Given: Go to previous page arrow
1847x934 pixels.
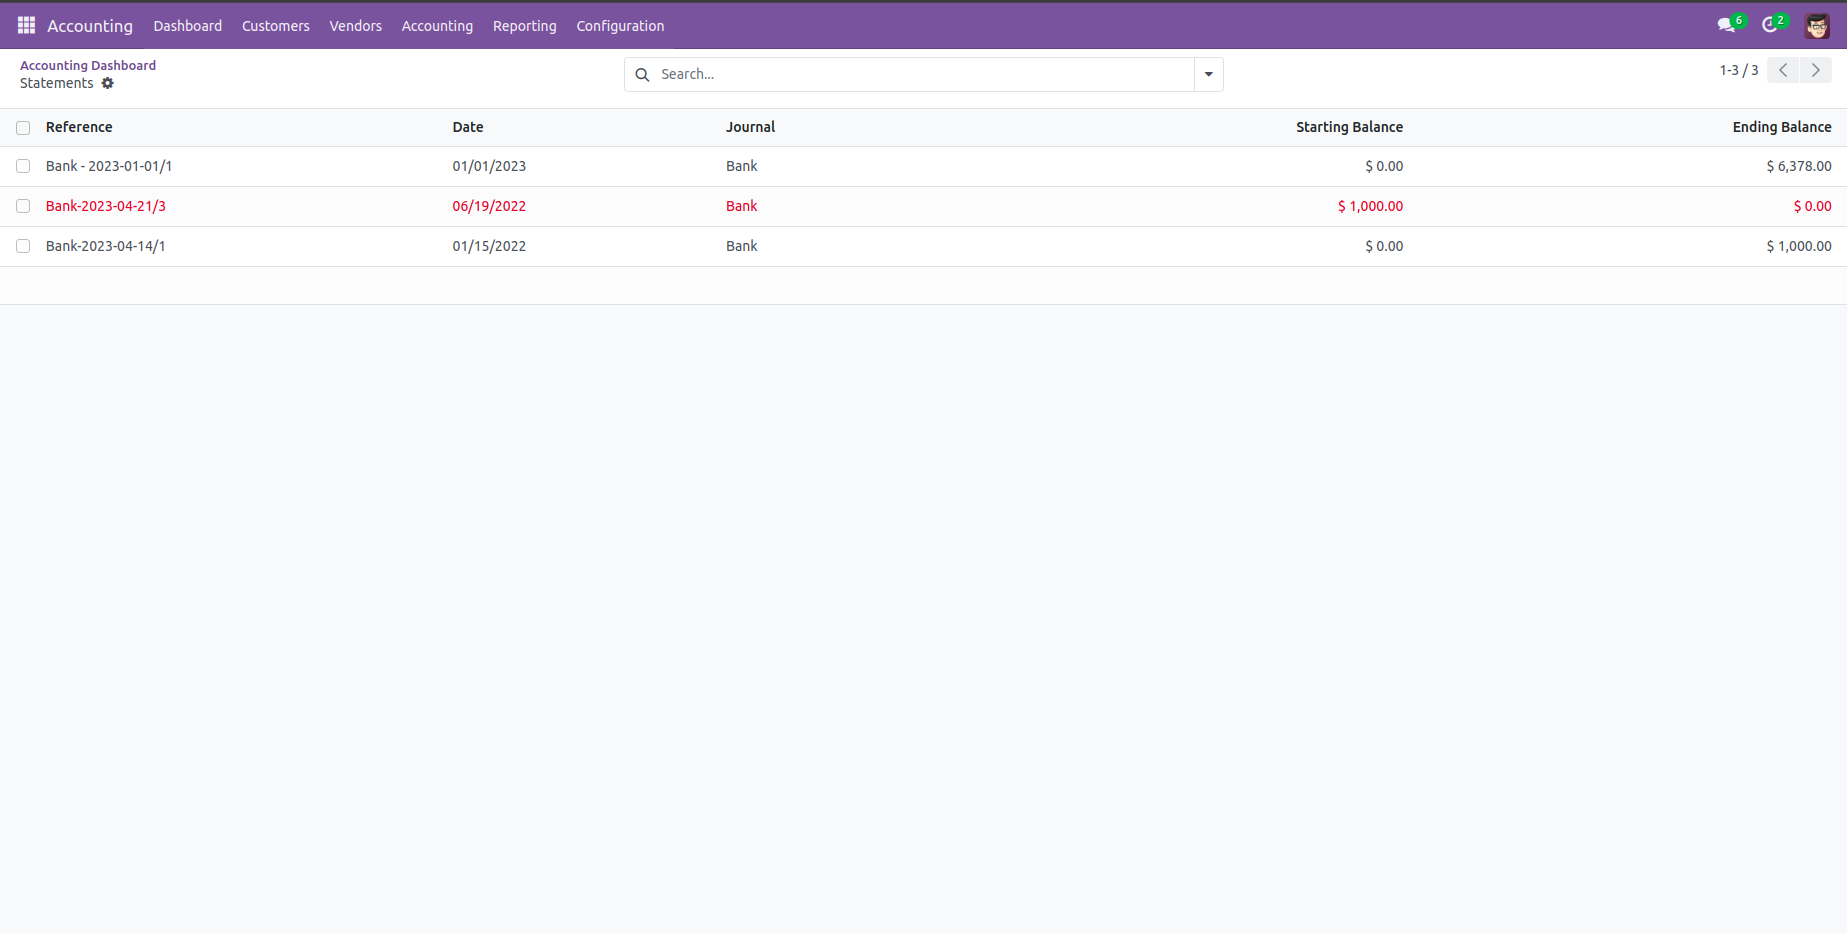Looking at the screenshot, I should pos(1783,70).
